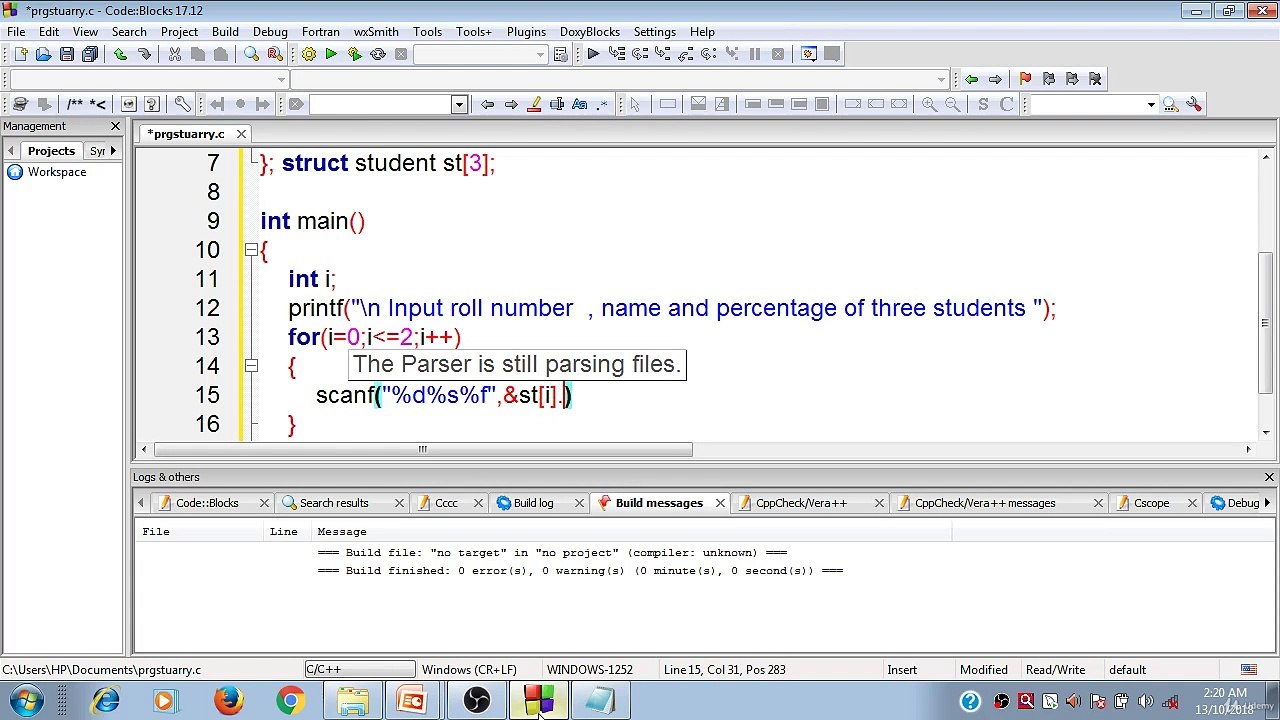This screenshot has width=1280, height=720.
Task: Open DoxyBlocks preferences wrench icon
Action: tap(183, 104)
